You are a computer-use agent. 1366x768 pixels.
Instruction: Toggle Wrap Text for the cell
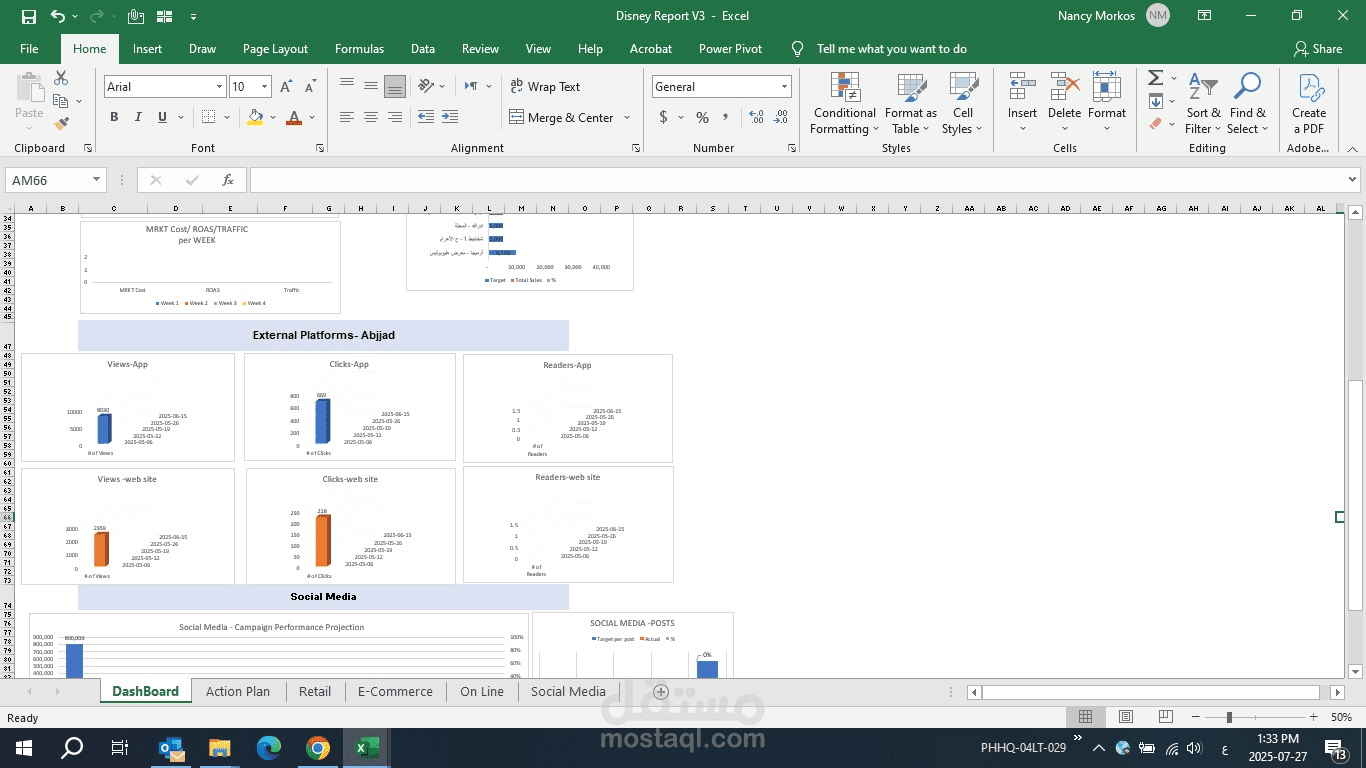pyautogui.click(x=544, y=87)
